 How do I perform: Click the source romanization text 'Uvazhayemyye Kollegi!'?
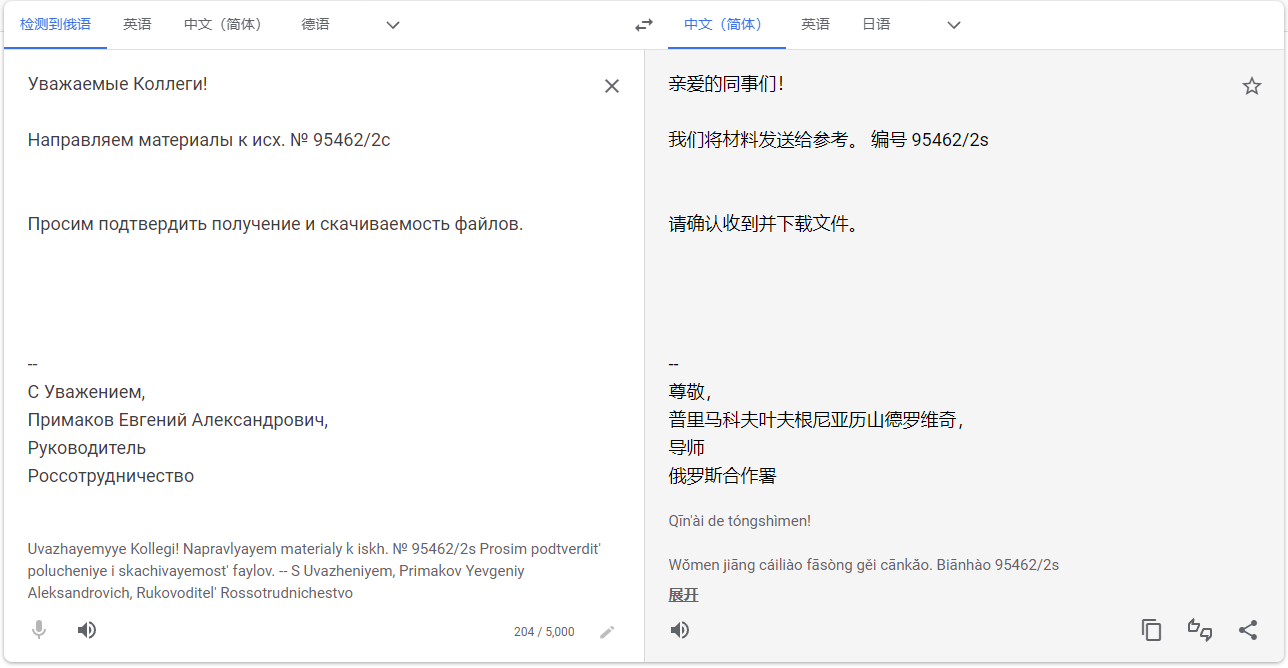tap(104, 549)
